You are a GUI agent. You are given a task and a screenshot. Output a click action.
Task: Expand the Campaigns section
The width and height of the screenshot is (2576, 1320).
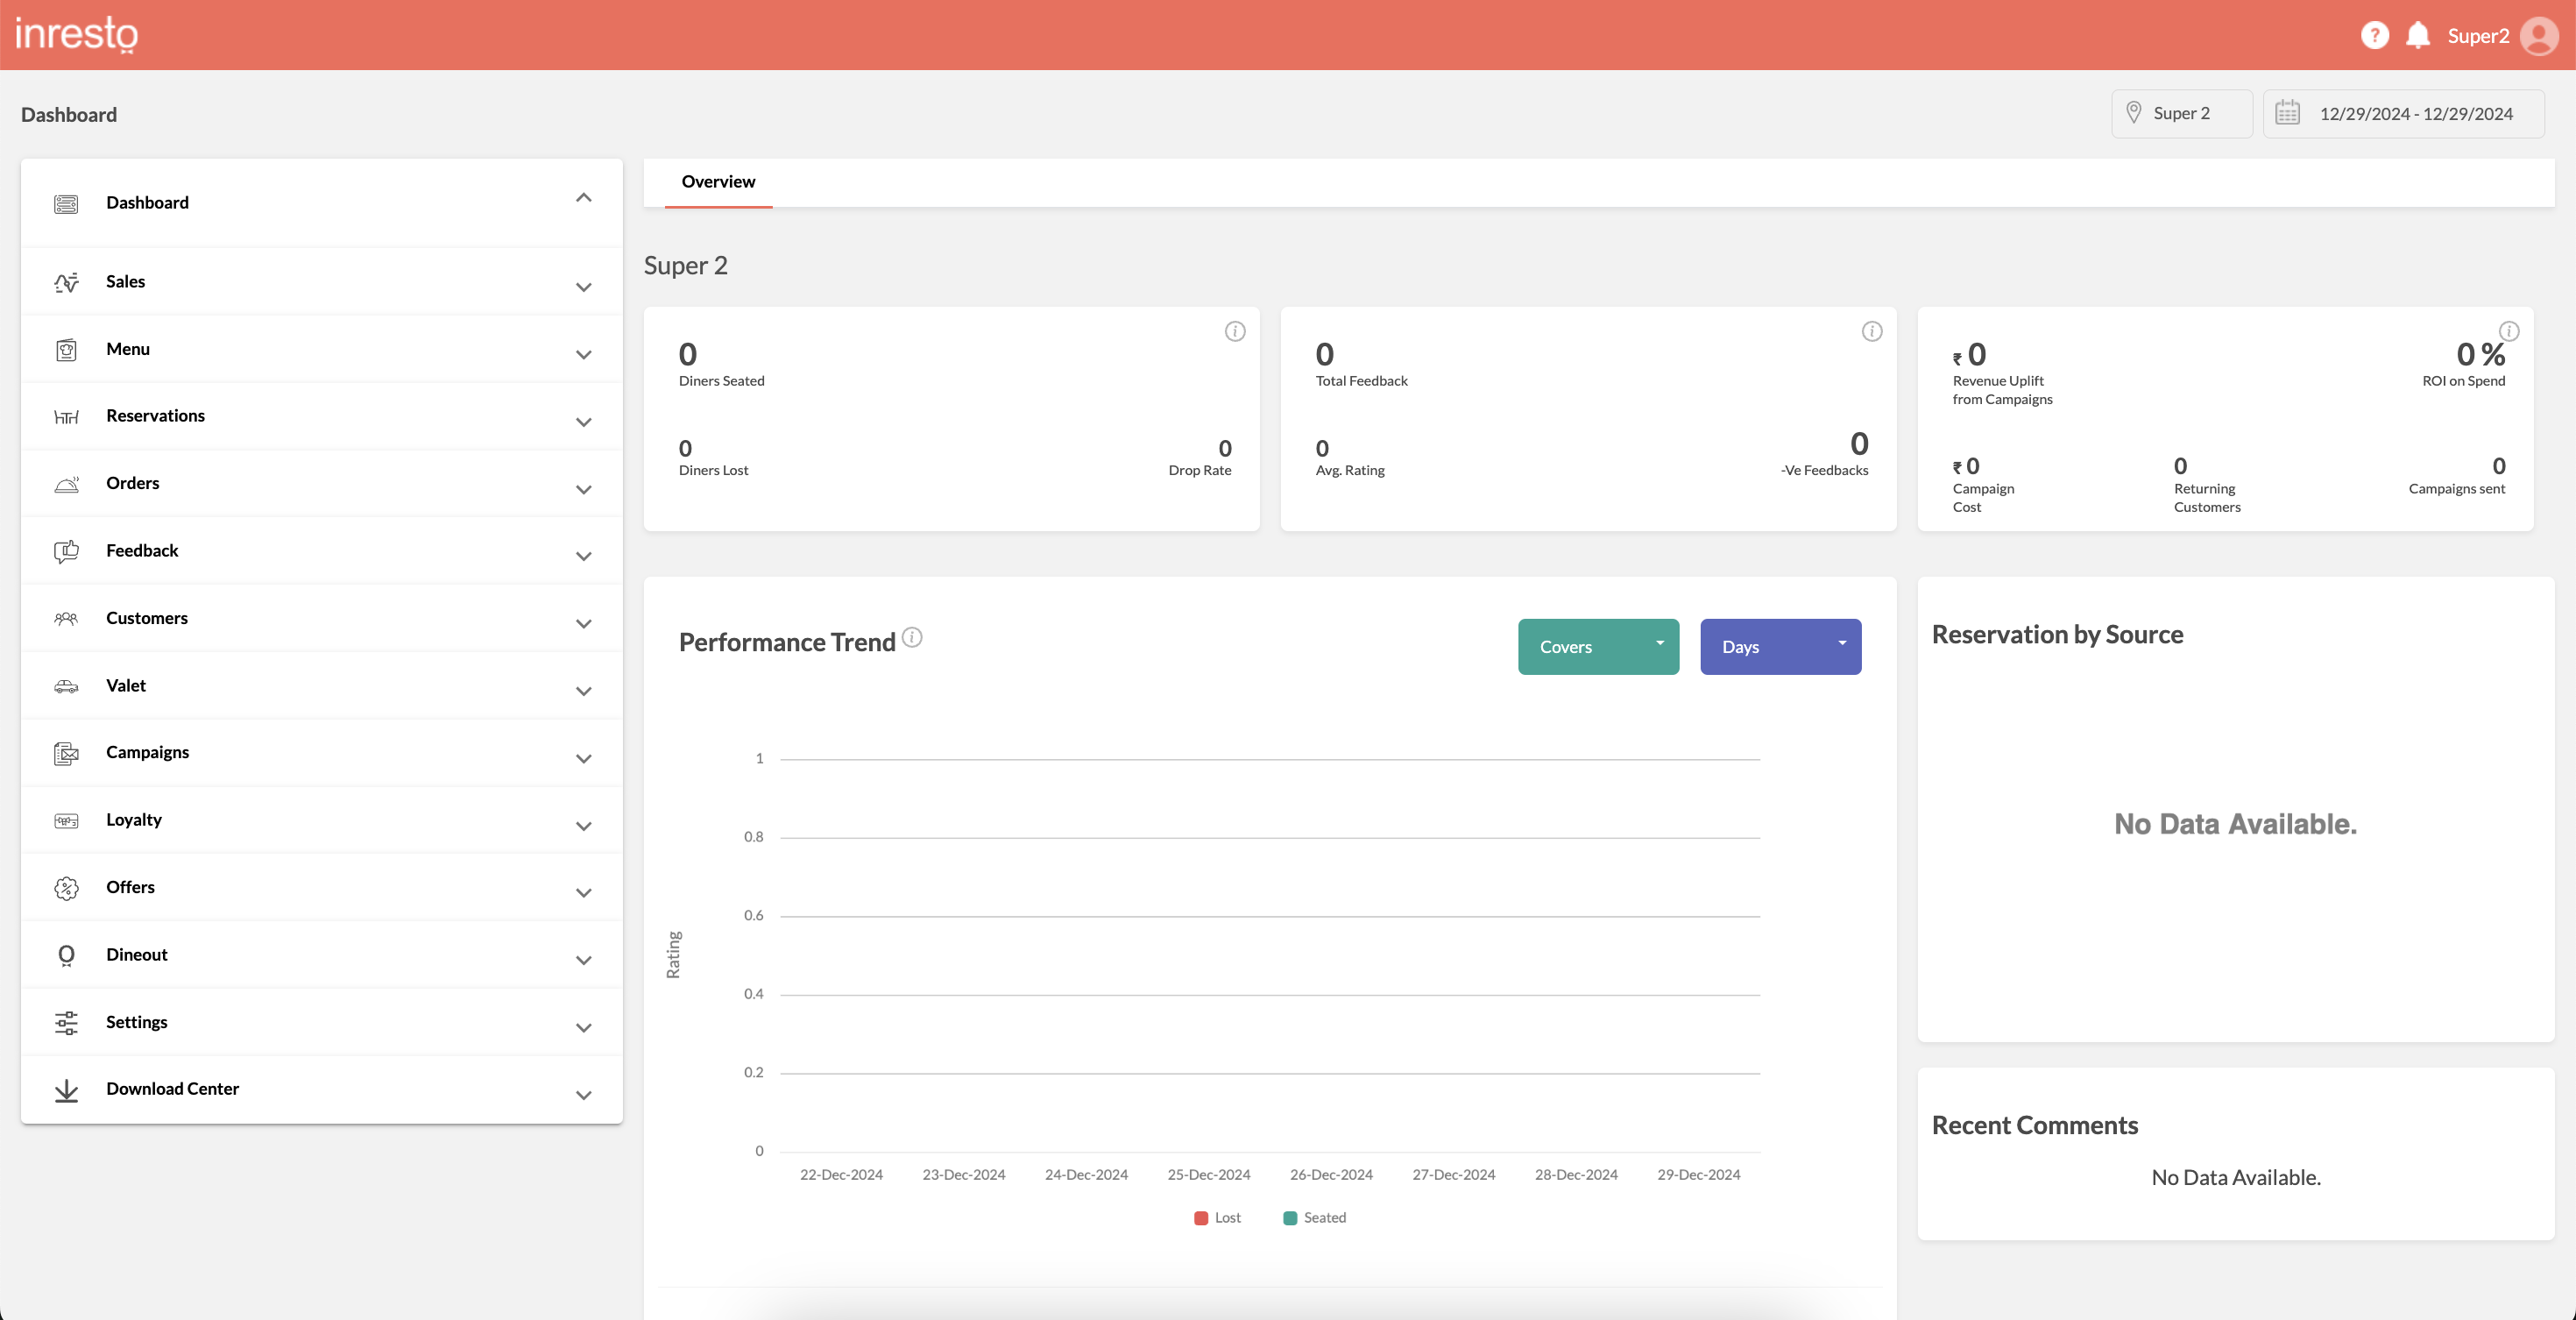(584, 758)
